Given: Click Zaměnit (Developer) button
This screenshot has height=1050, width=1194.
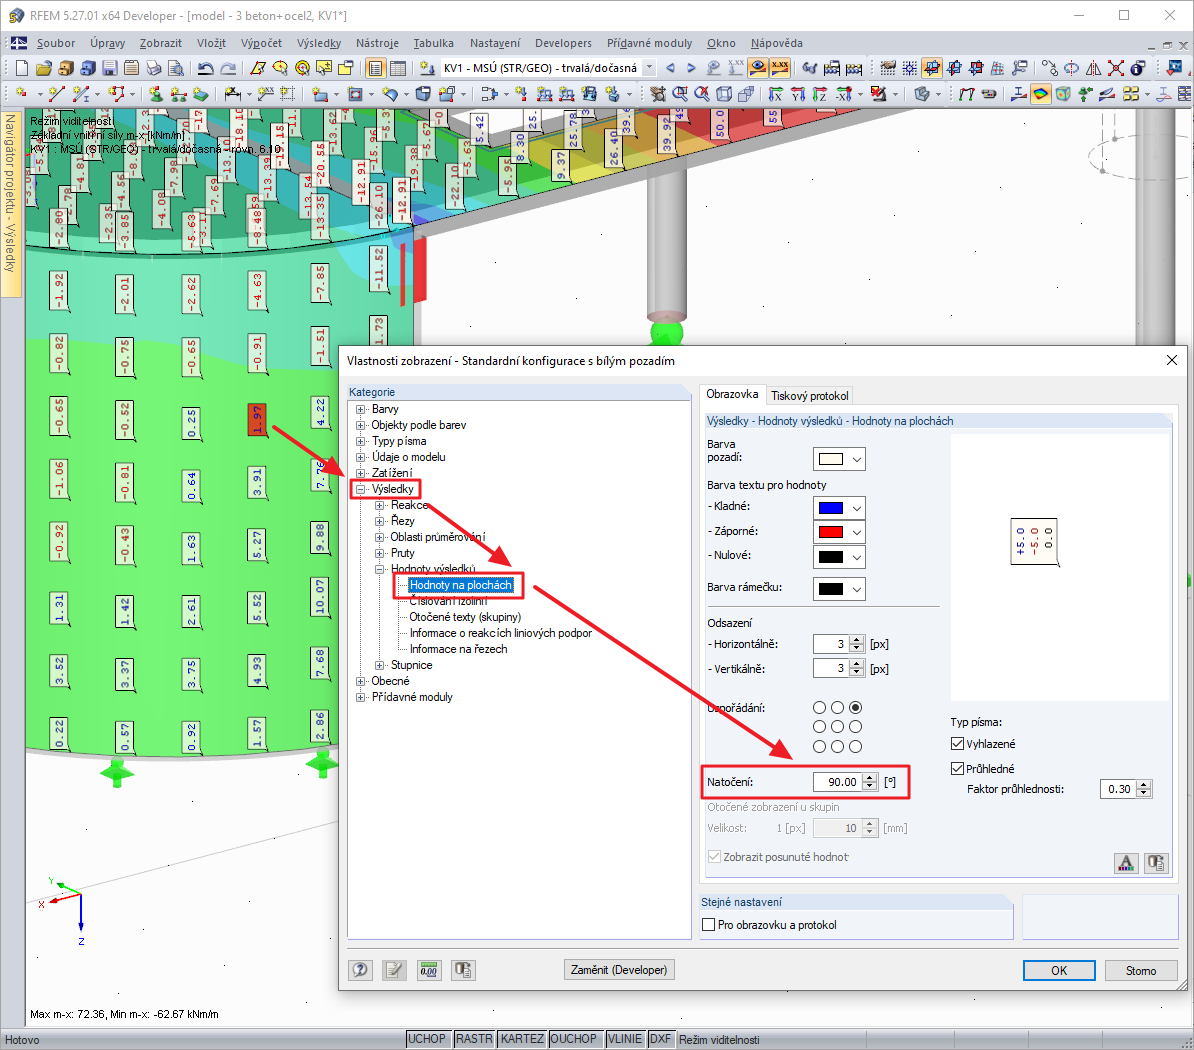Looking at the screenshot, I should (x=619, y=969).
